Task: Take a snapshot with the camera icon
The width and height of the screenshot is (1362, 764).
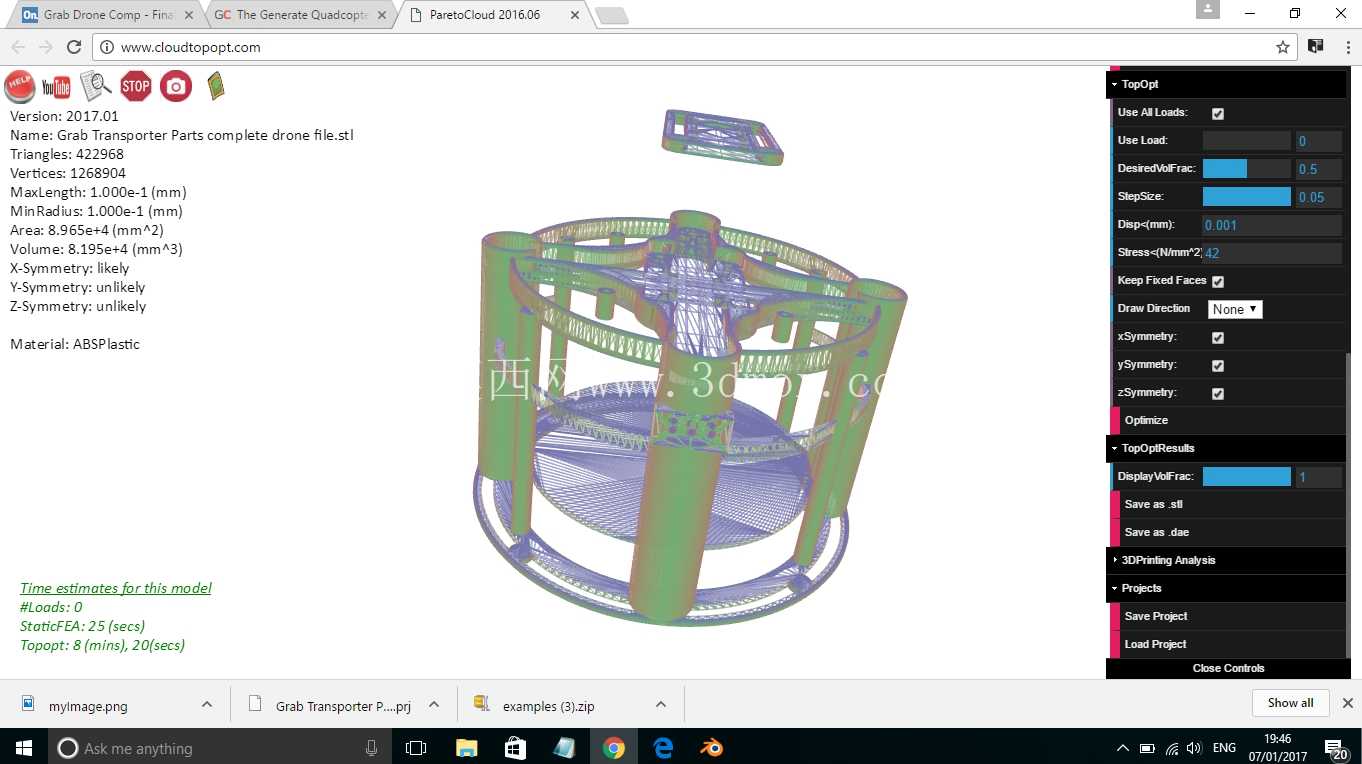Action: [176, 86]
